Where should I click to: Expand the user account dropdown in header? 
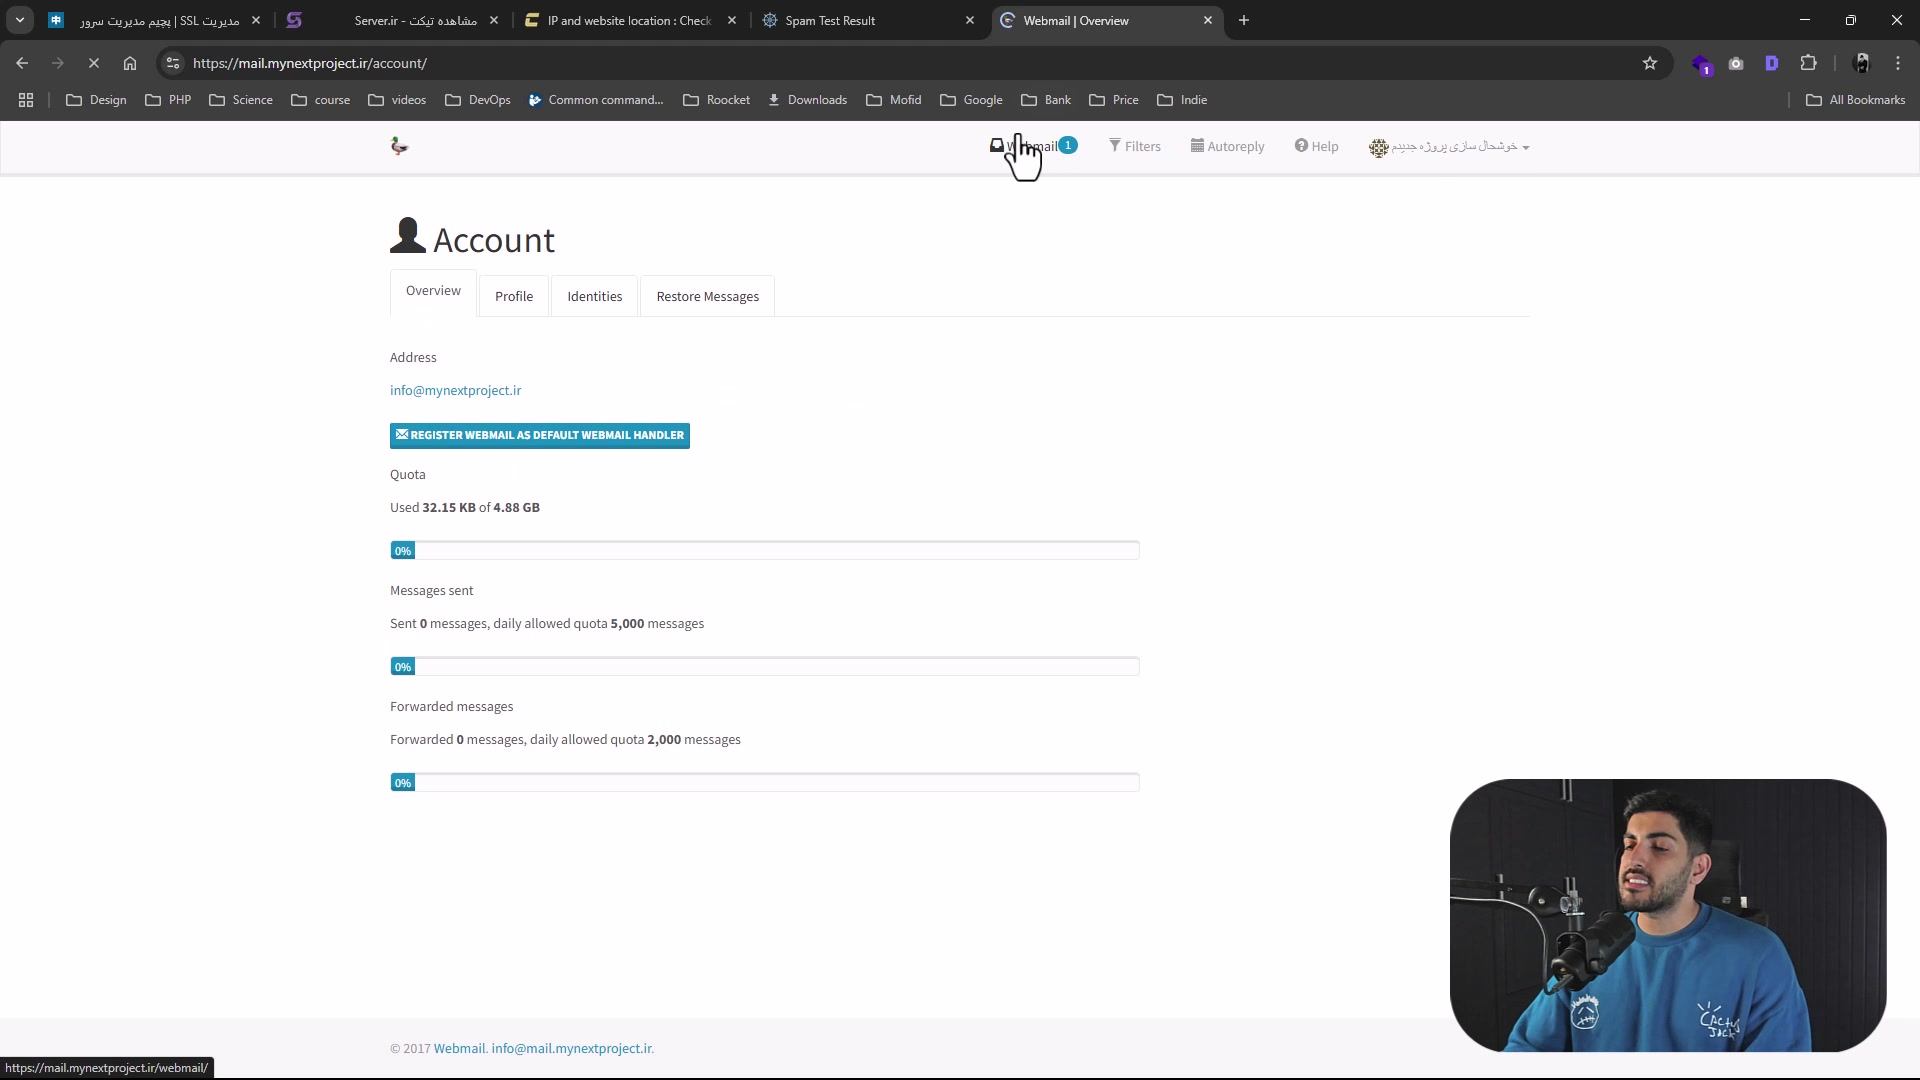tap(1450, 146)
